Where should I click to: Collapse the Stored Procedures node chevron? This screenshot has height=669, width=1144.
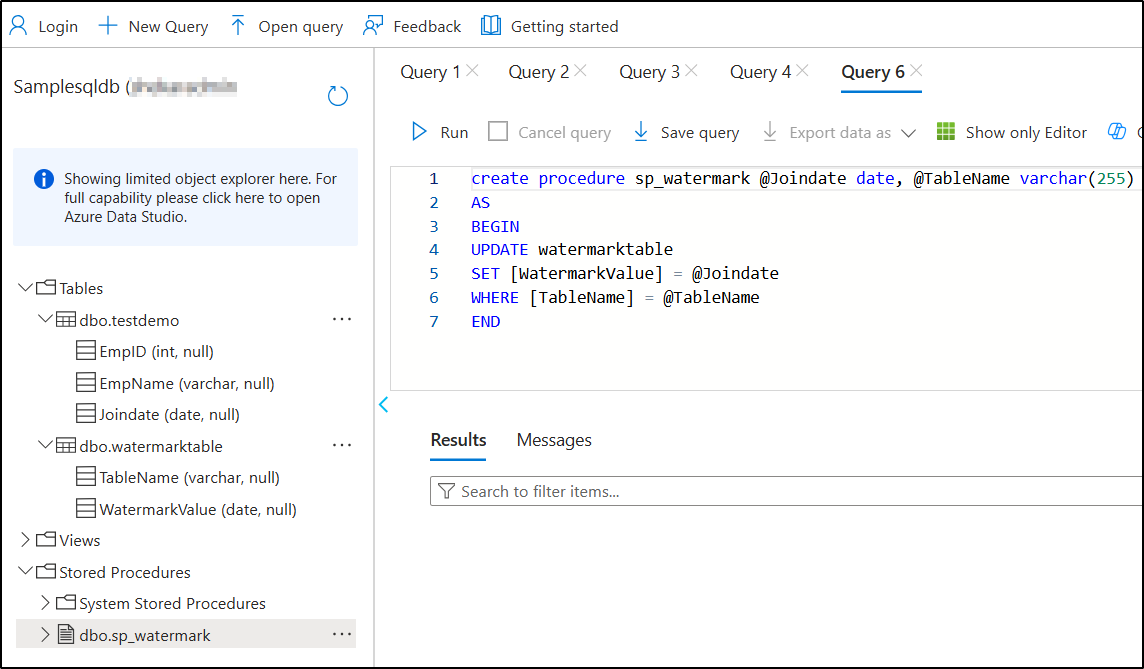coord(26,571)
